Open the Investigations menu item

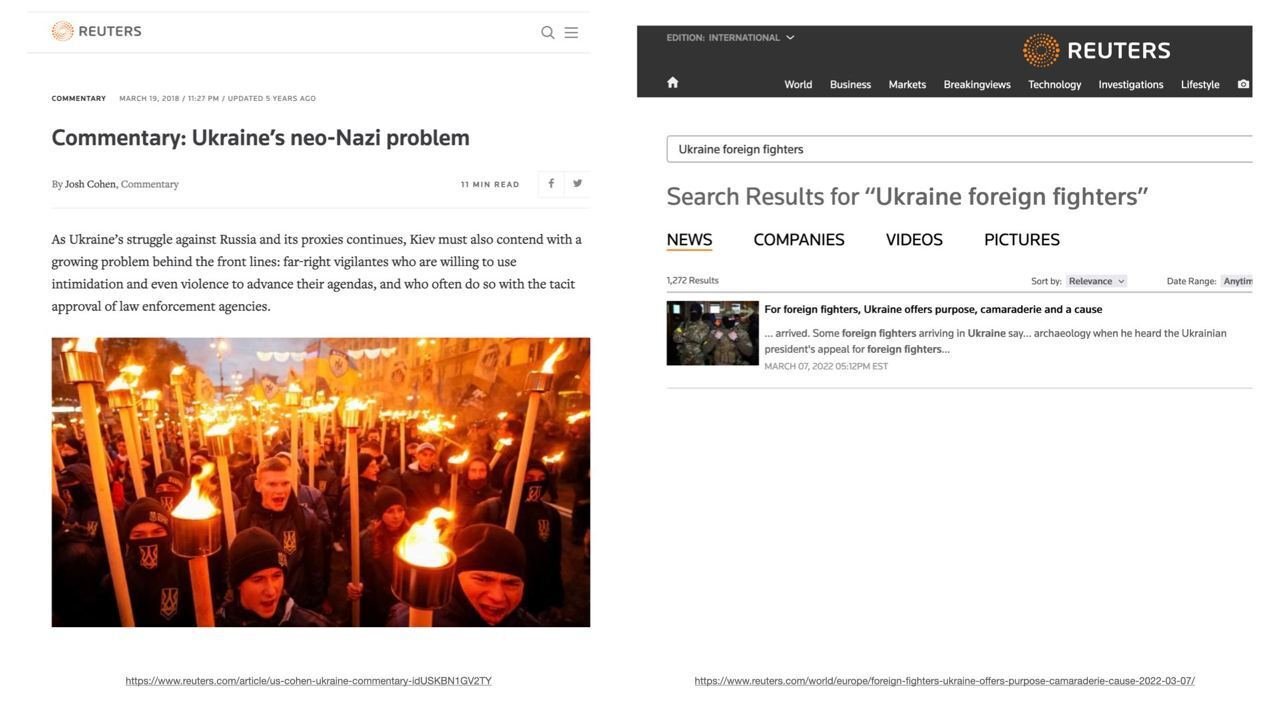click(1130, 85)
